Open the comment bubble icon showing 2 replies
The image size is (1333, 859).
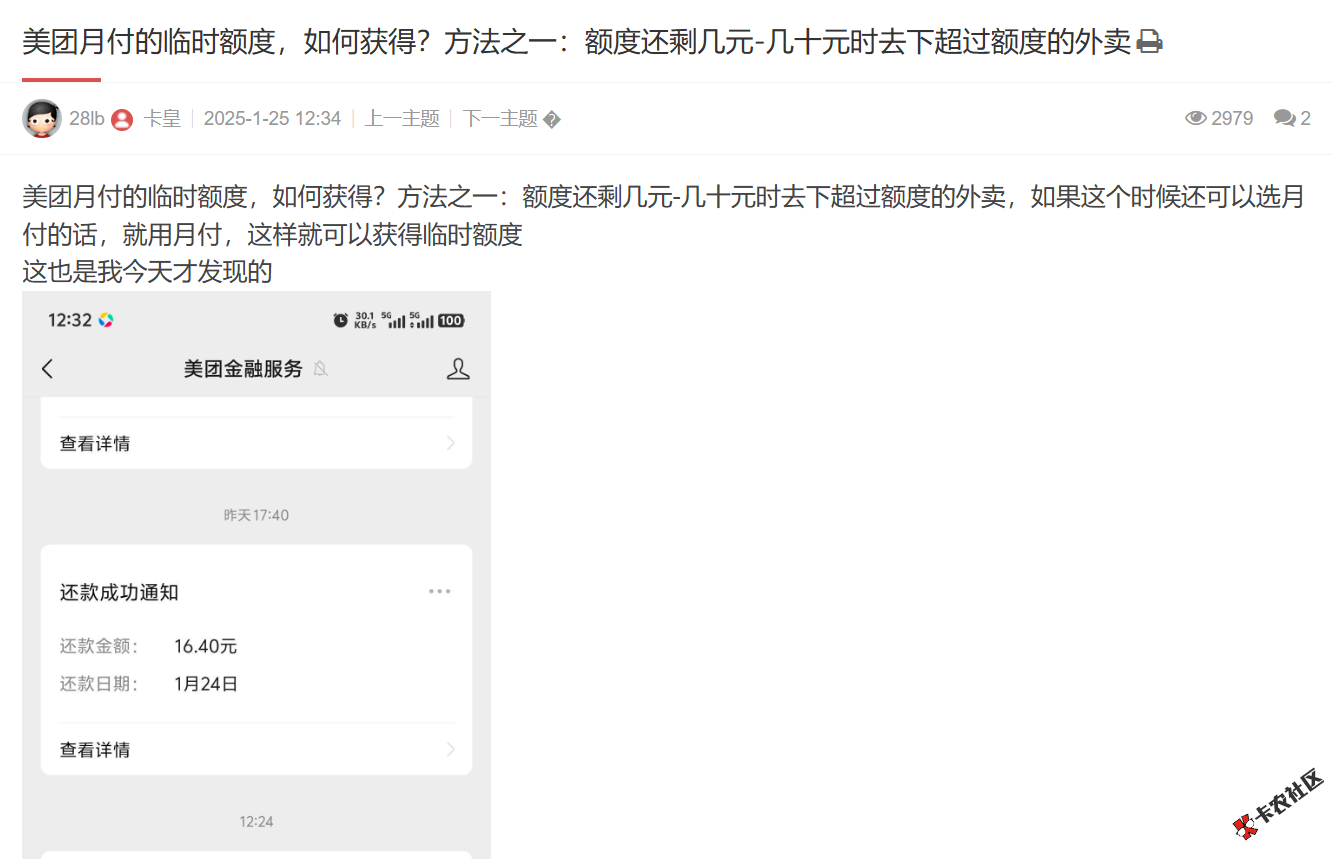point(1283,118)
